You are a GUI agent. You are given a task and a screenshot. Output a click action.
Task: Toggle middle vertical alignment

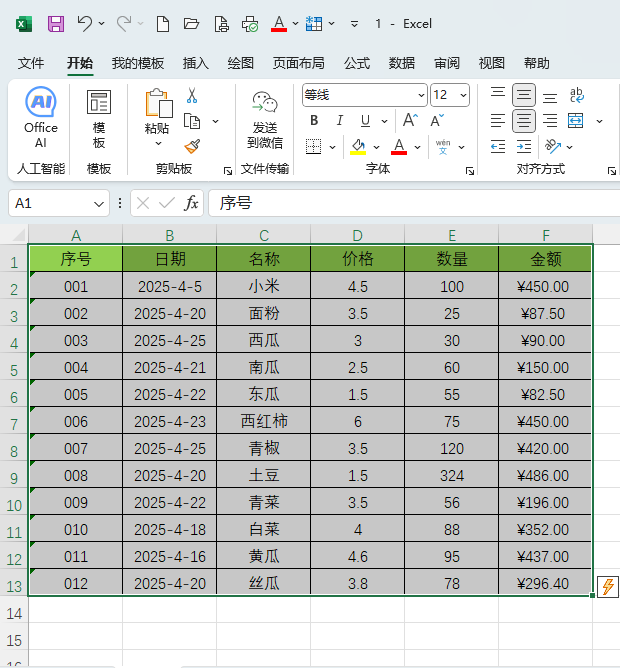tap(524, 95)
